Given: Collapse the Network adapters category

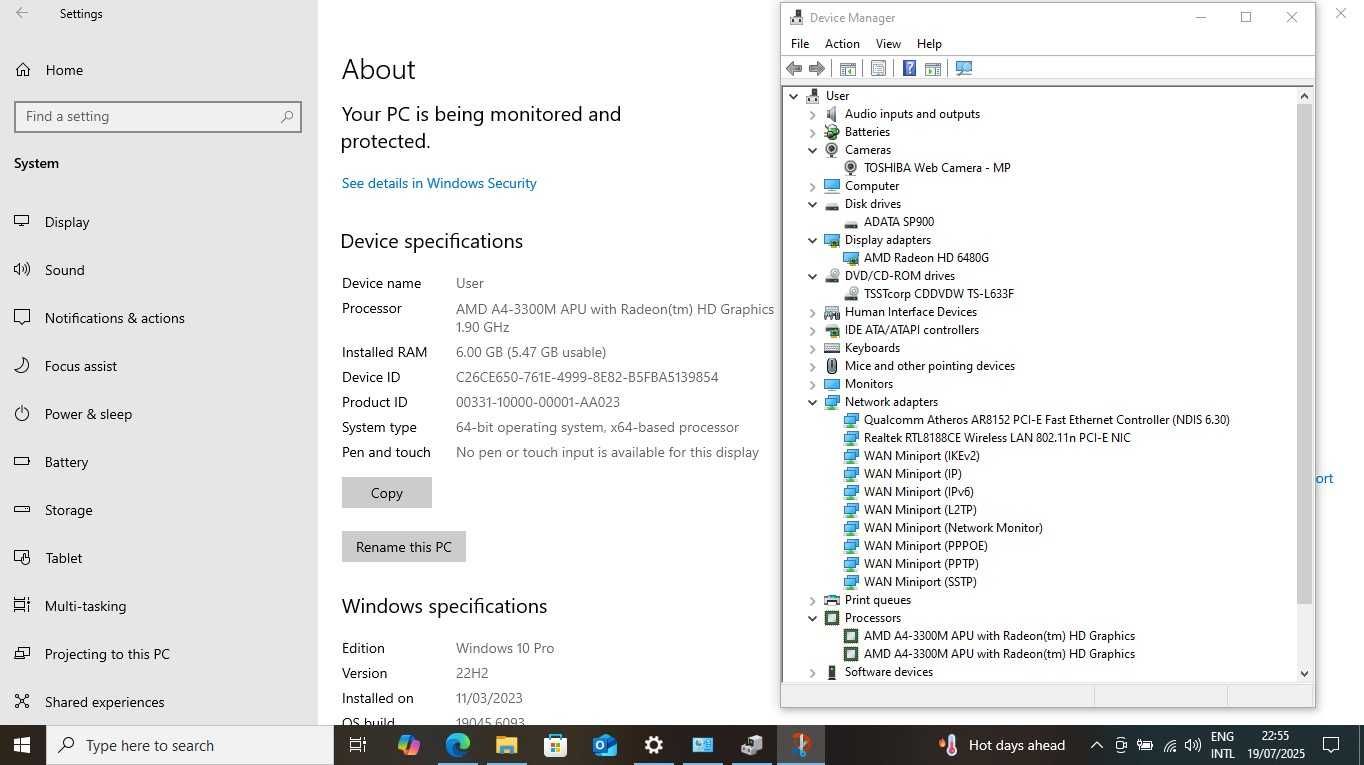Looking at the screenshot, I should (x=813, y=402).
